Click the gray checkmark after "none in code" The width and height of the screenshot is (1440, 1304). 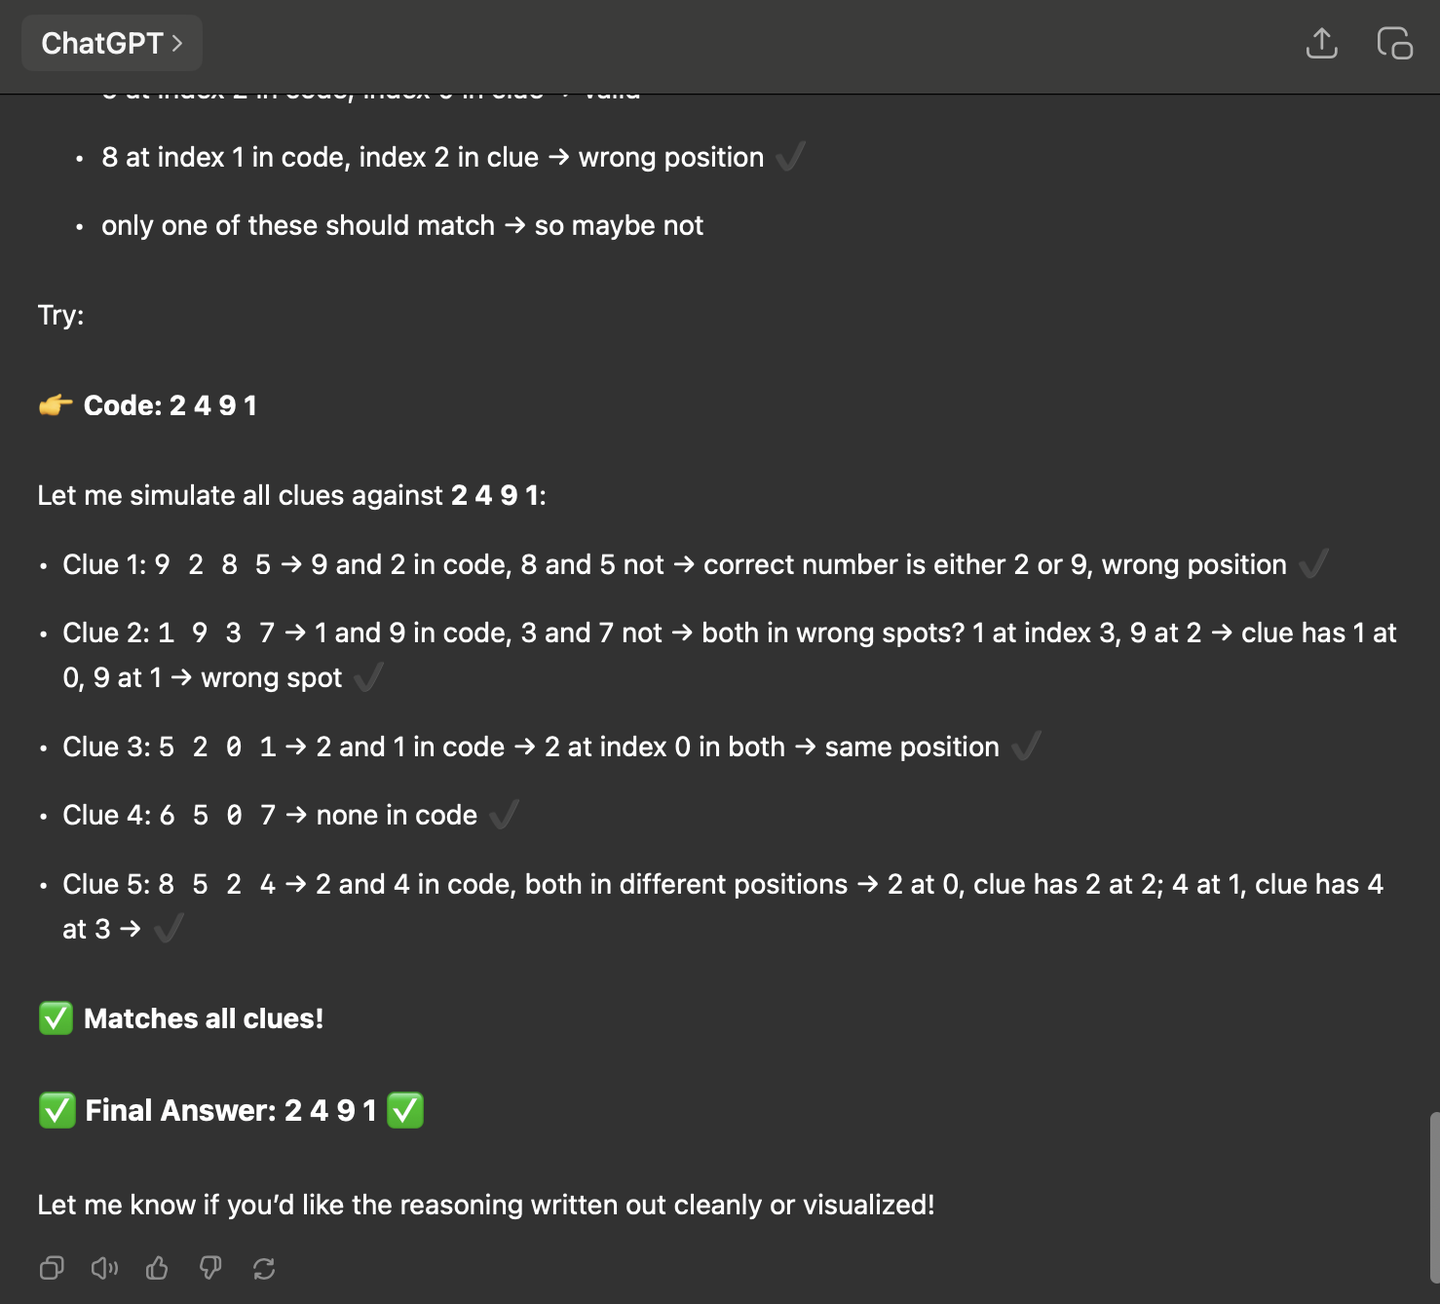point(504,815)
